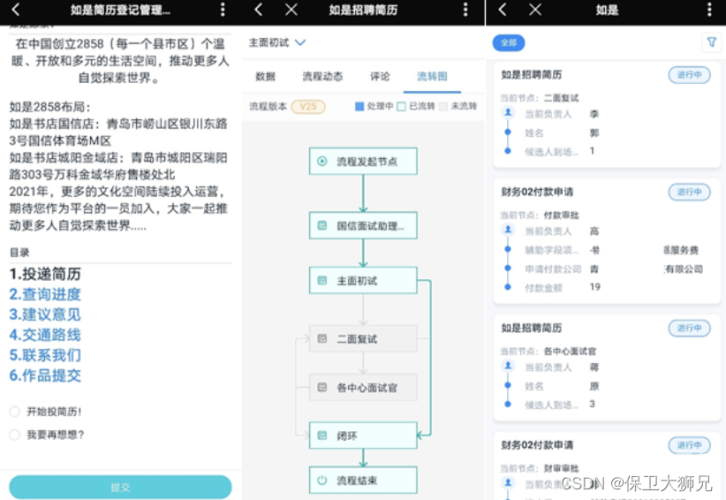Click 进行中 badge on 各中心面试官 card
This screenshot has height=500, width=726.
[689, 328]
